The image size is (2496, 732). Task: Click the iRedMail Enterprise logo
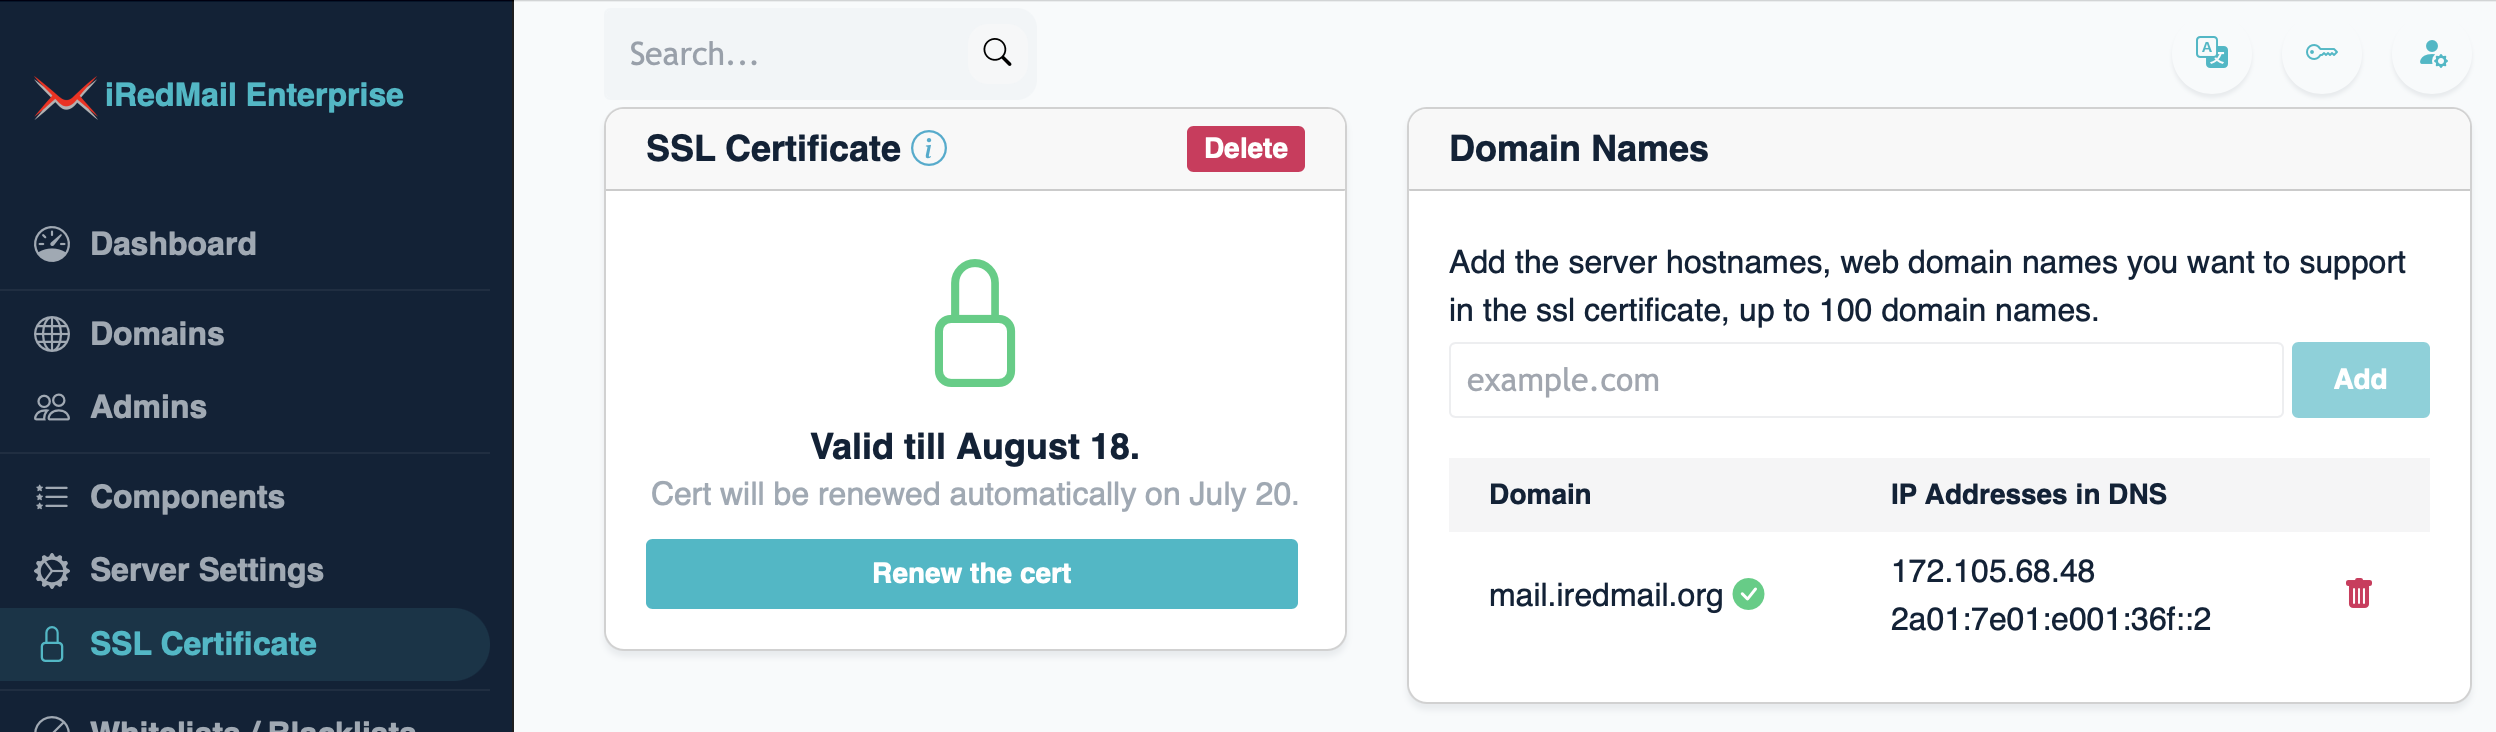pos(219,96)
